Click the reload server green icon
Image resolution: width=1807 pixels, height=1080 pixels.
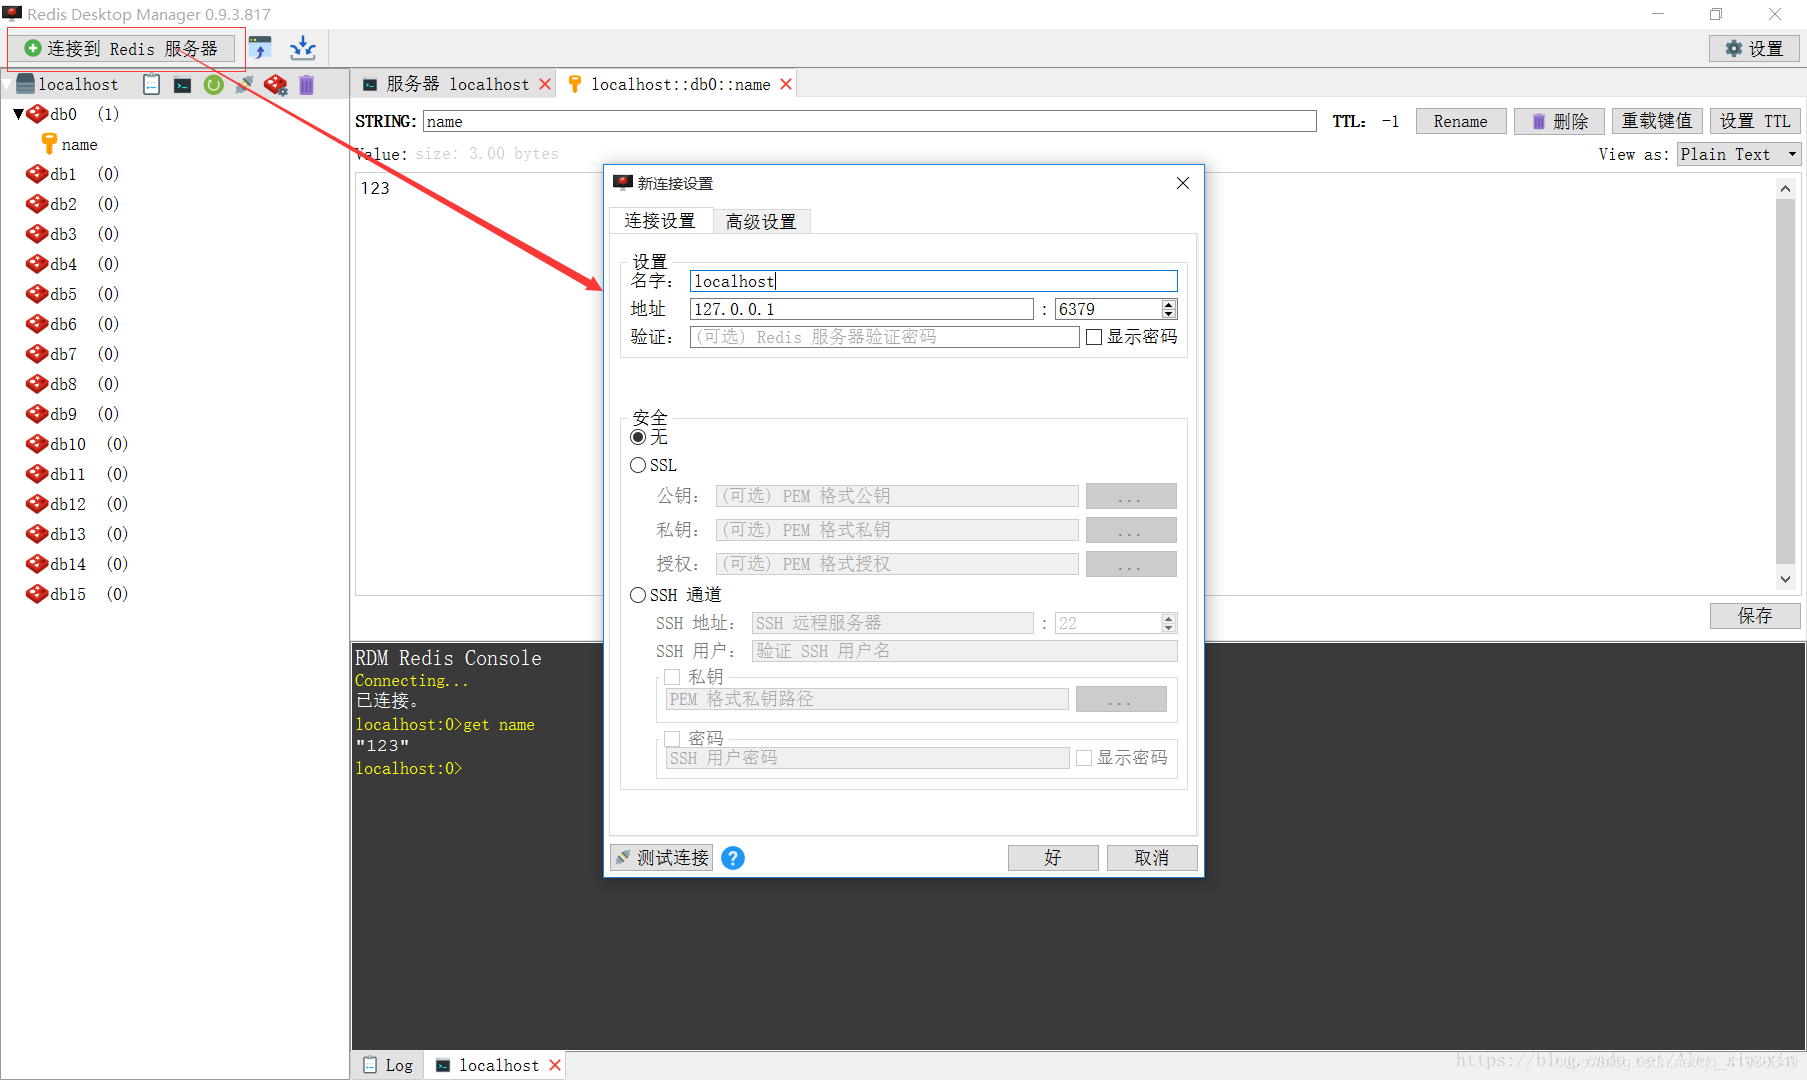coord(213,84)
